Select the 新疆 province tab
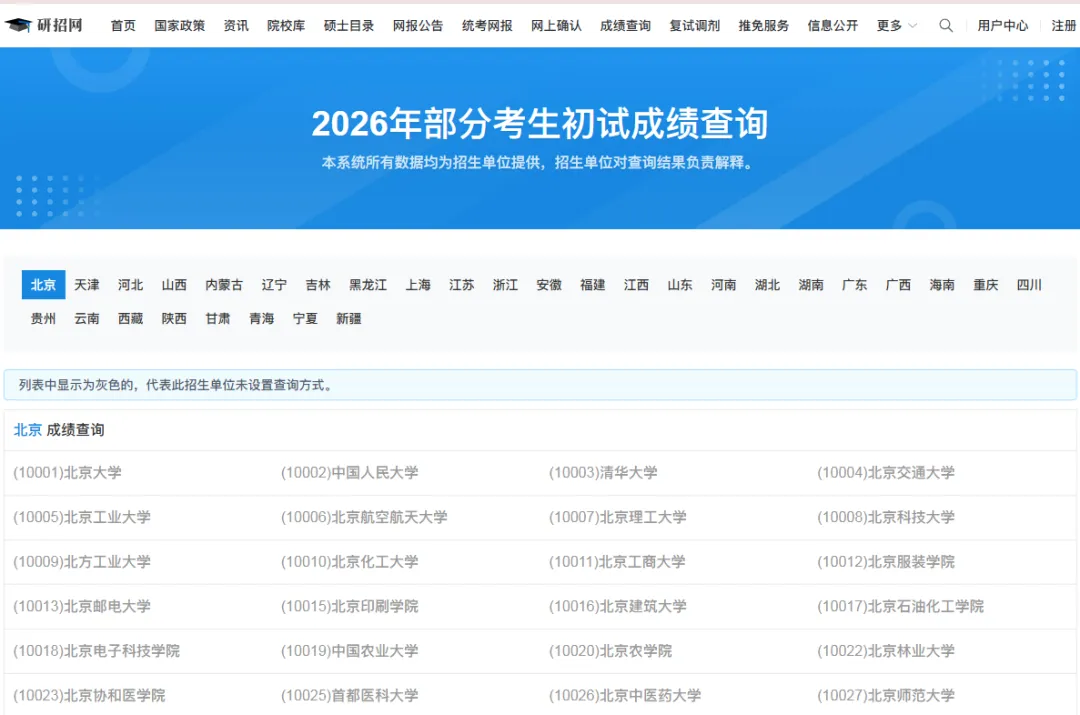1080x715 pixels. pyautogui.click(x=349, y=318)
